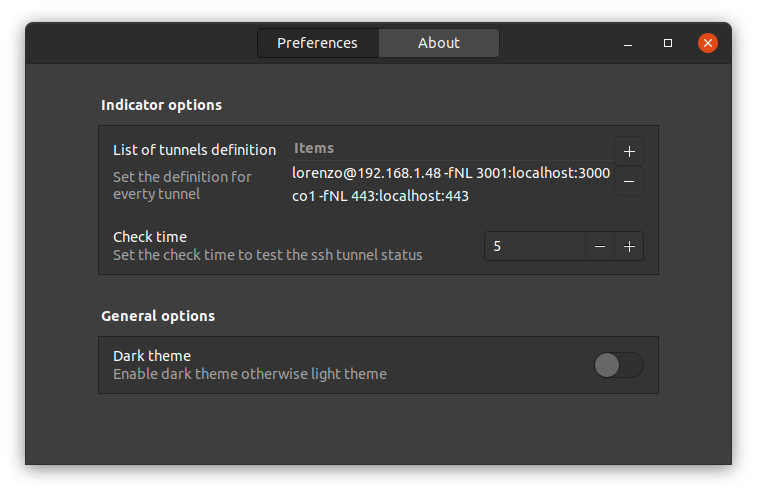Viewport: 757px width, 493px height.
Task: Click the Indicator options heading
Action: point(161,105)
